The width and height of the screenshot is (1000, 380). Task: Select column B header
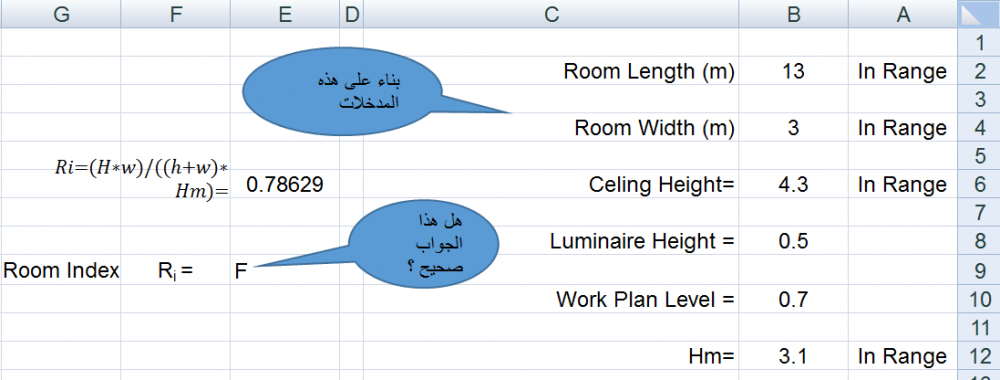pyautogui.click(x=793, y=14)
